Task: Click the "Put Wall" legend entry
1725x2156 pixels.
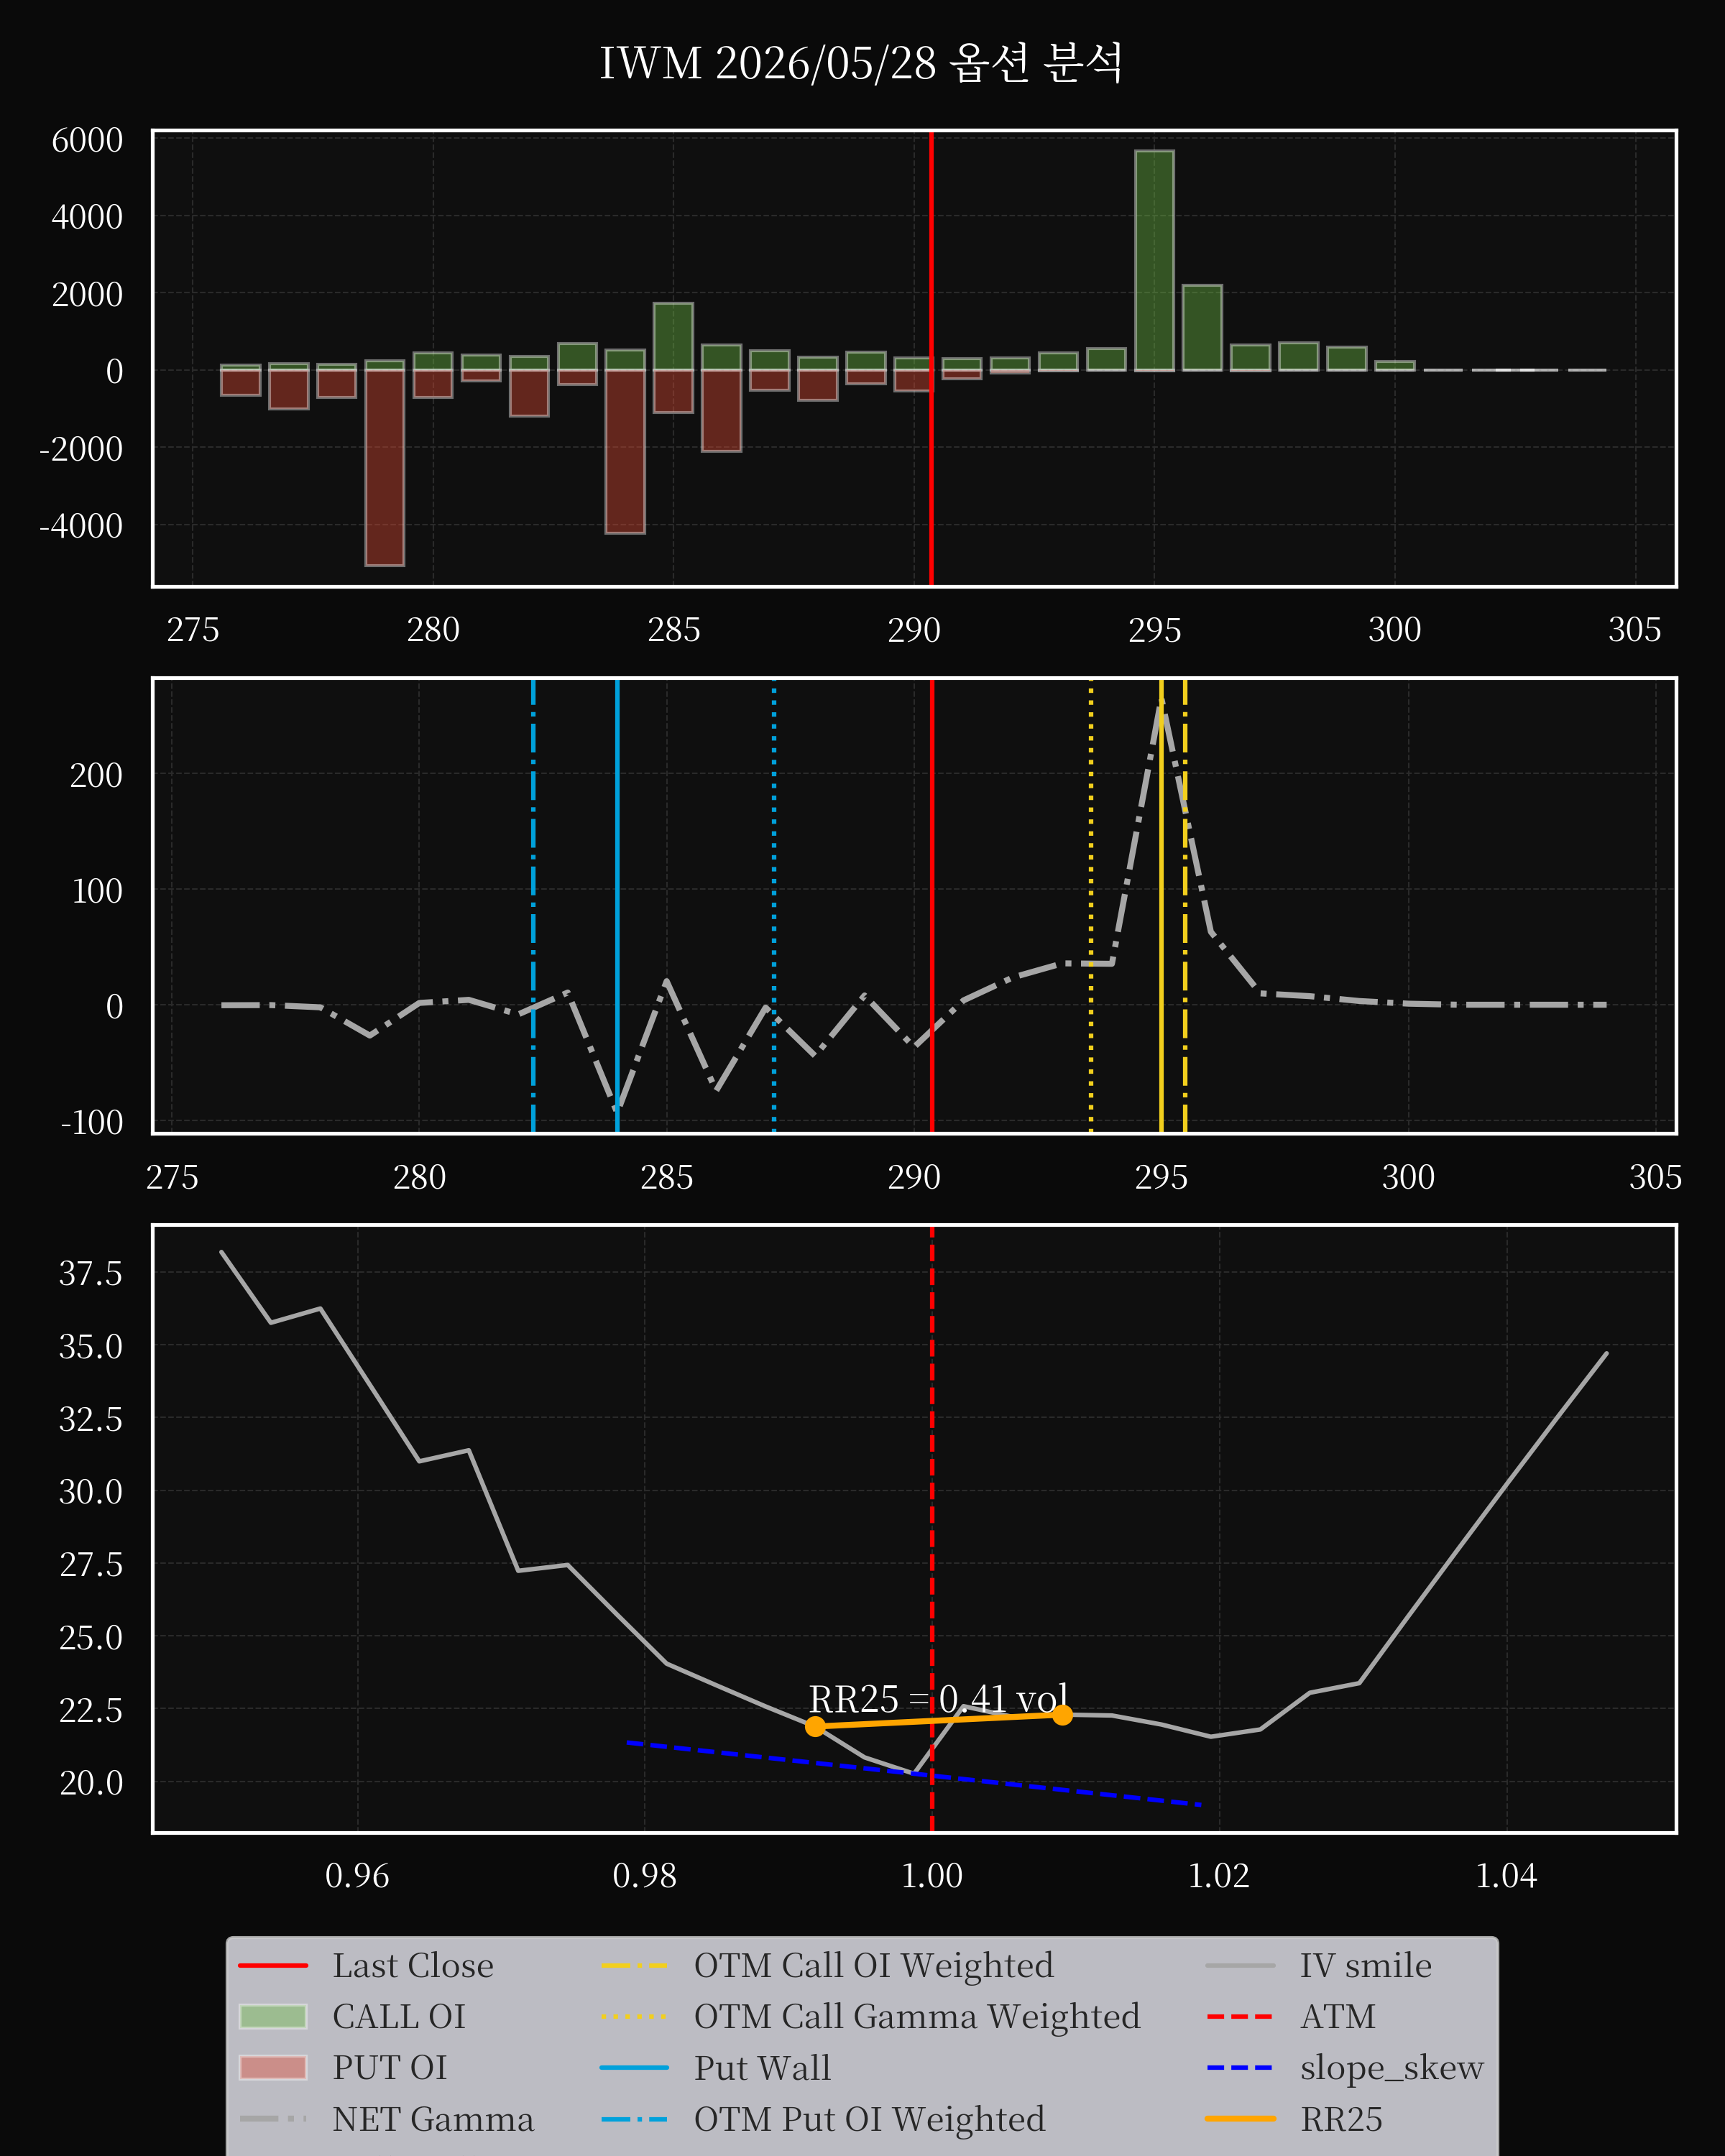Action: pyautogui.click(x=715, y=2068)
